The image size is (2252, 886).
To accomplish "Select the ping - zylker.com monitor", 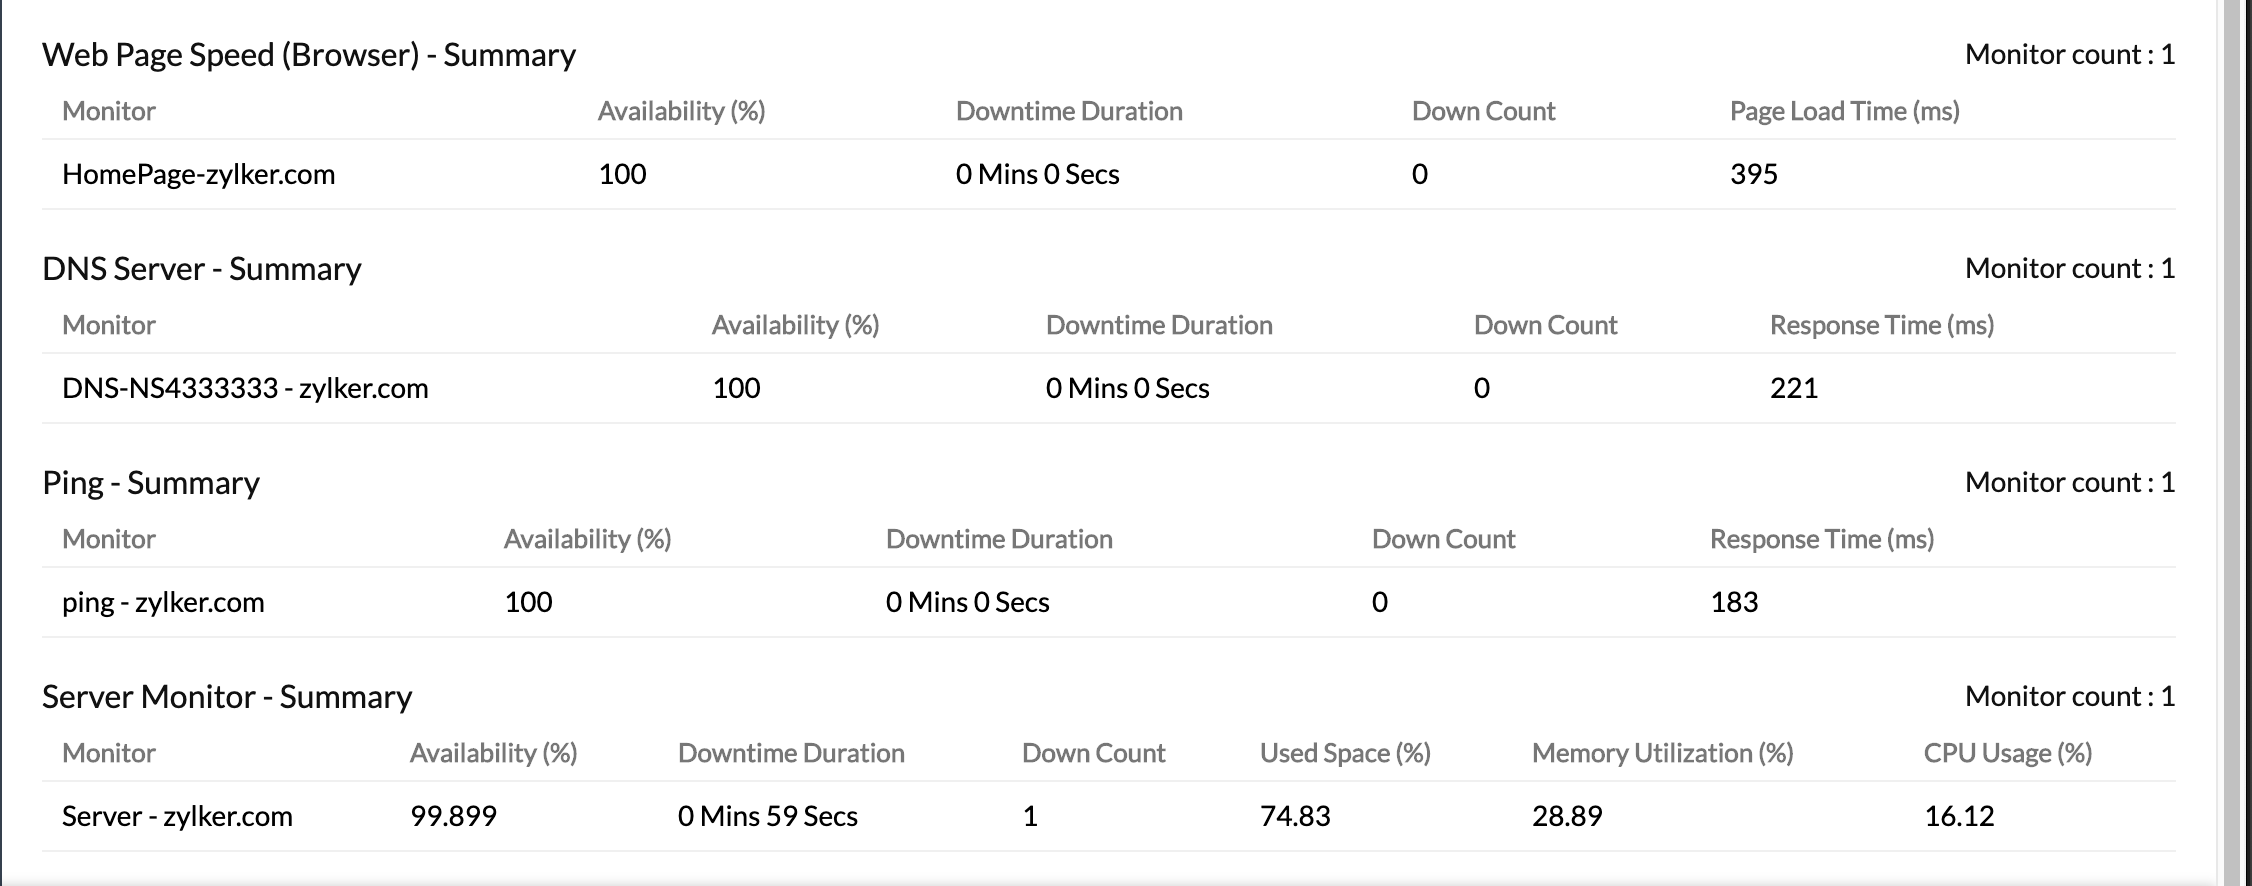I will click(x=163, y=602).
